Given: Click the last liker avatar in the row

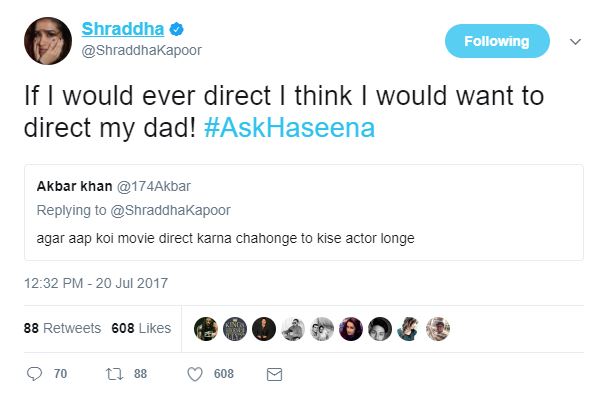Looking at the screenshot, I should [439, 328].
